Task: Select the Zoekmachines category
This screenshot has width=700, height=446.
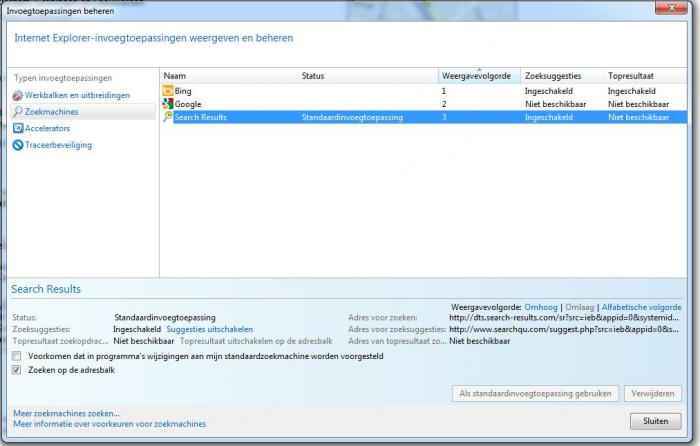Action: [x=51, y=112]
